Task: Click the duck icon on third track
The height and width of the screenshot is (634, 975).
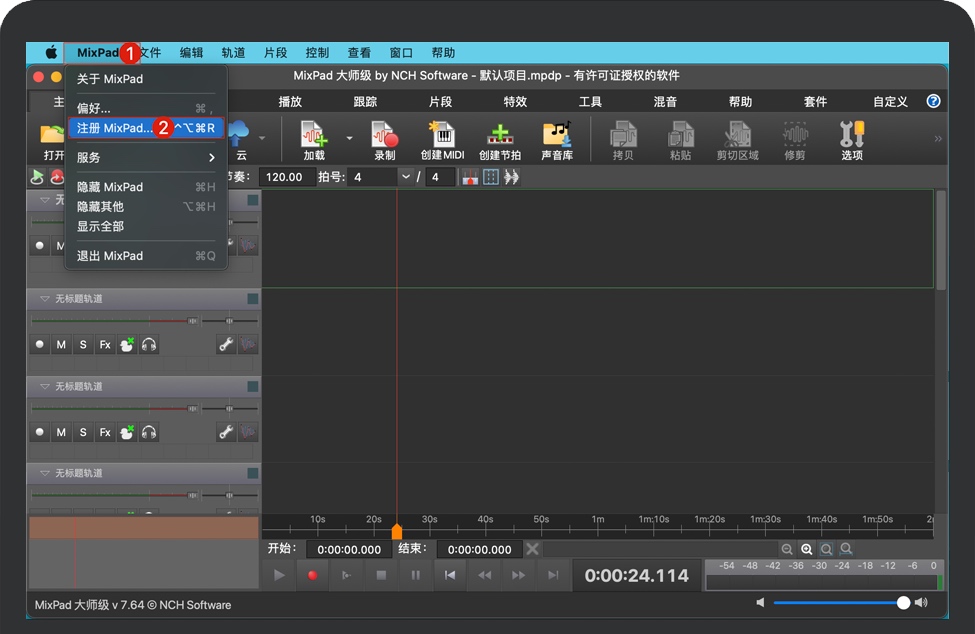Action: click(x=127, y=432)
